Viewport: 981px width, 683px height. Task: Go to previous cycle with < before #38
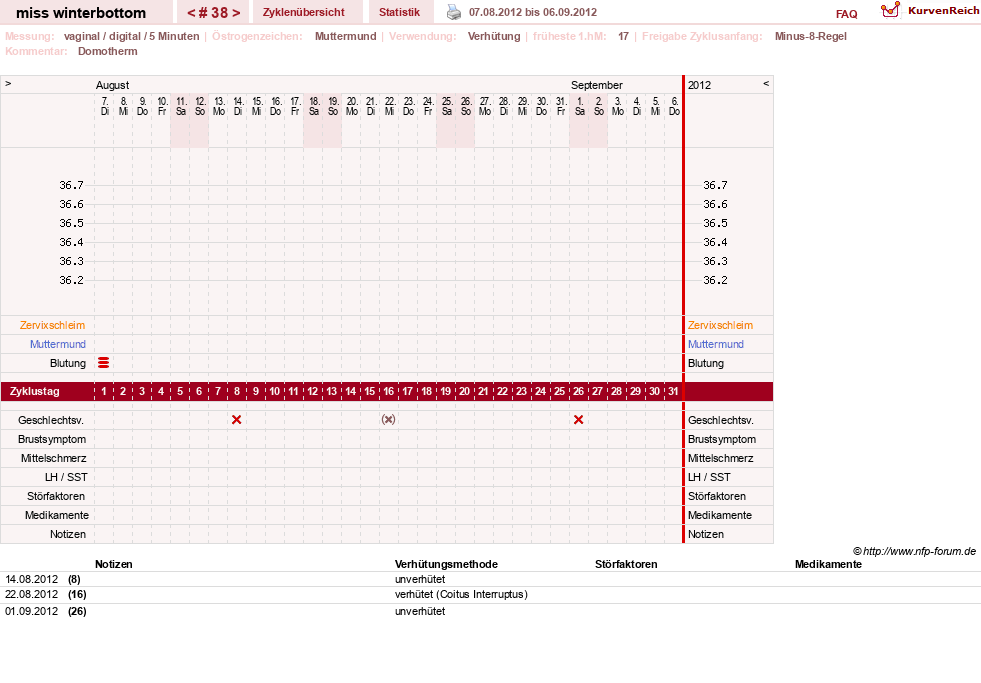191,13
